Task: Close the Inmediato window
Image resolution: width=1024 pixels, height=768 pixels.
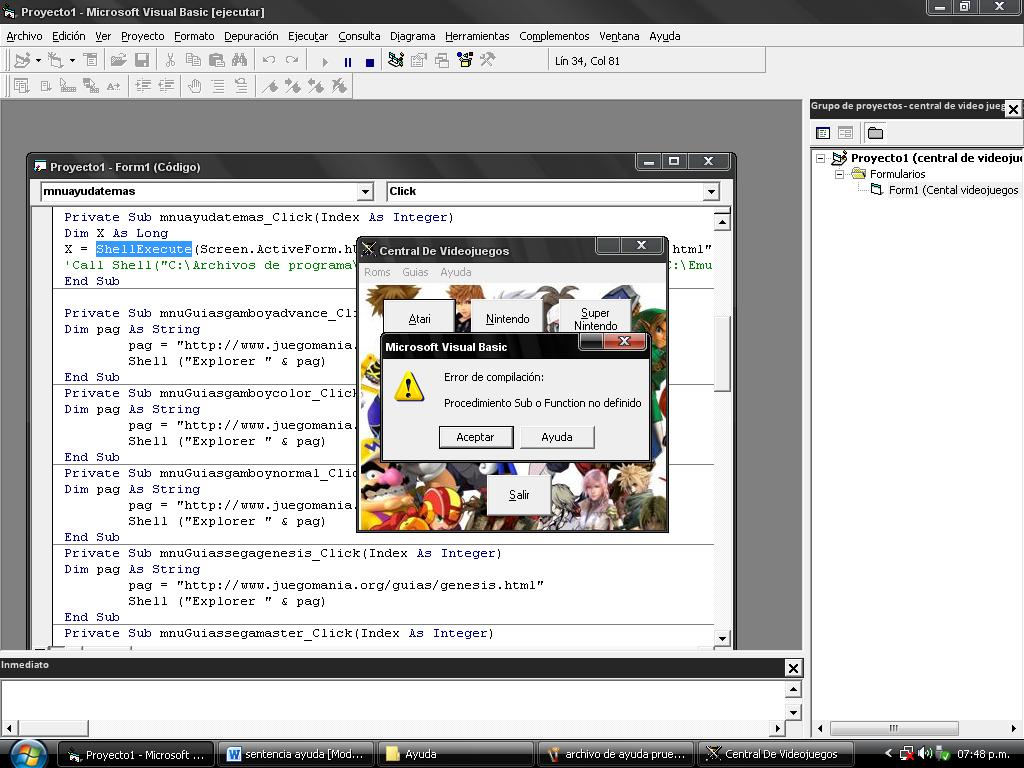Action: (x=793, y=668)
